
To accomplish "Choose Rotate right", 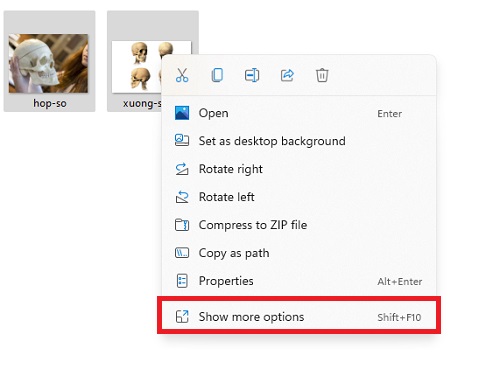I will pyautogui.click(x=299, y=169).
